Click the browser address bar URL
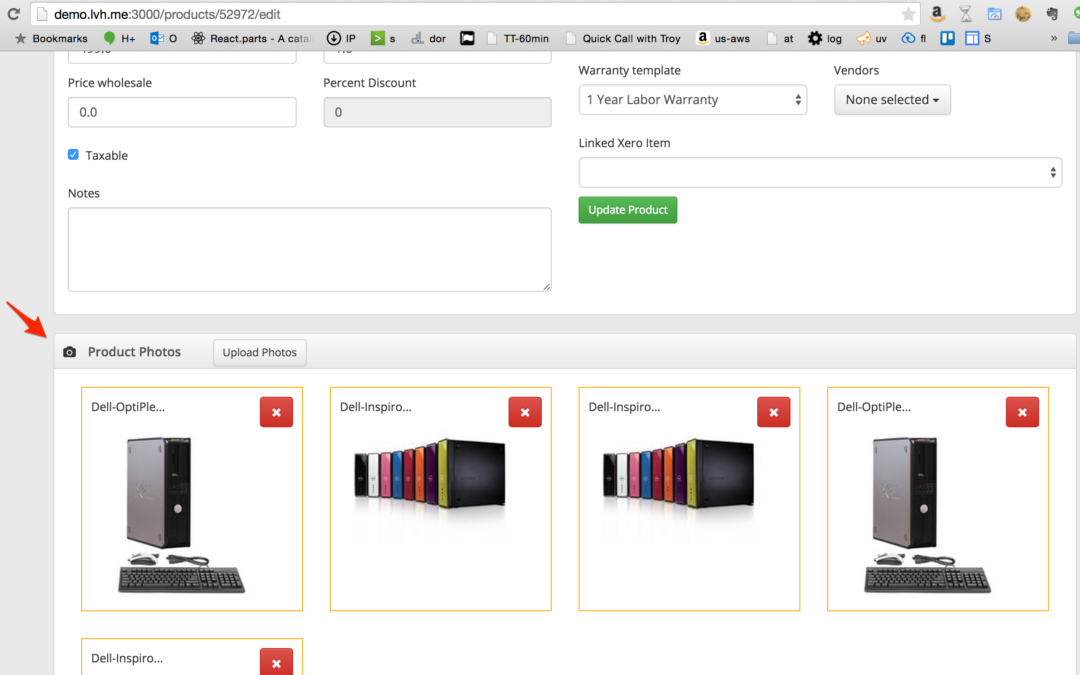Screen dimensions: 1080x675 [167, 14]
